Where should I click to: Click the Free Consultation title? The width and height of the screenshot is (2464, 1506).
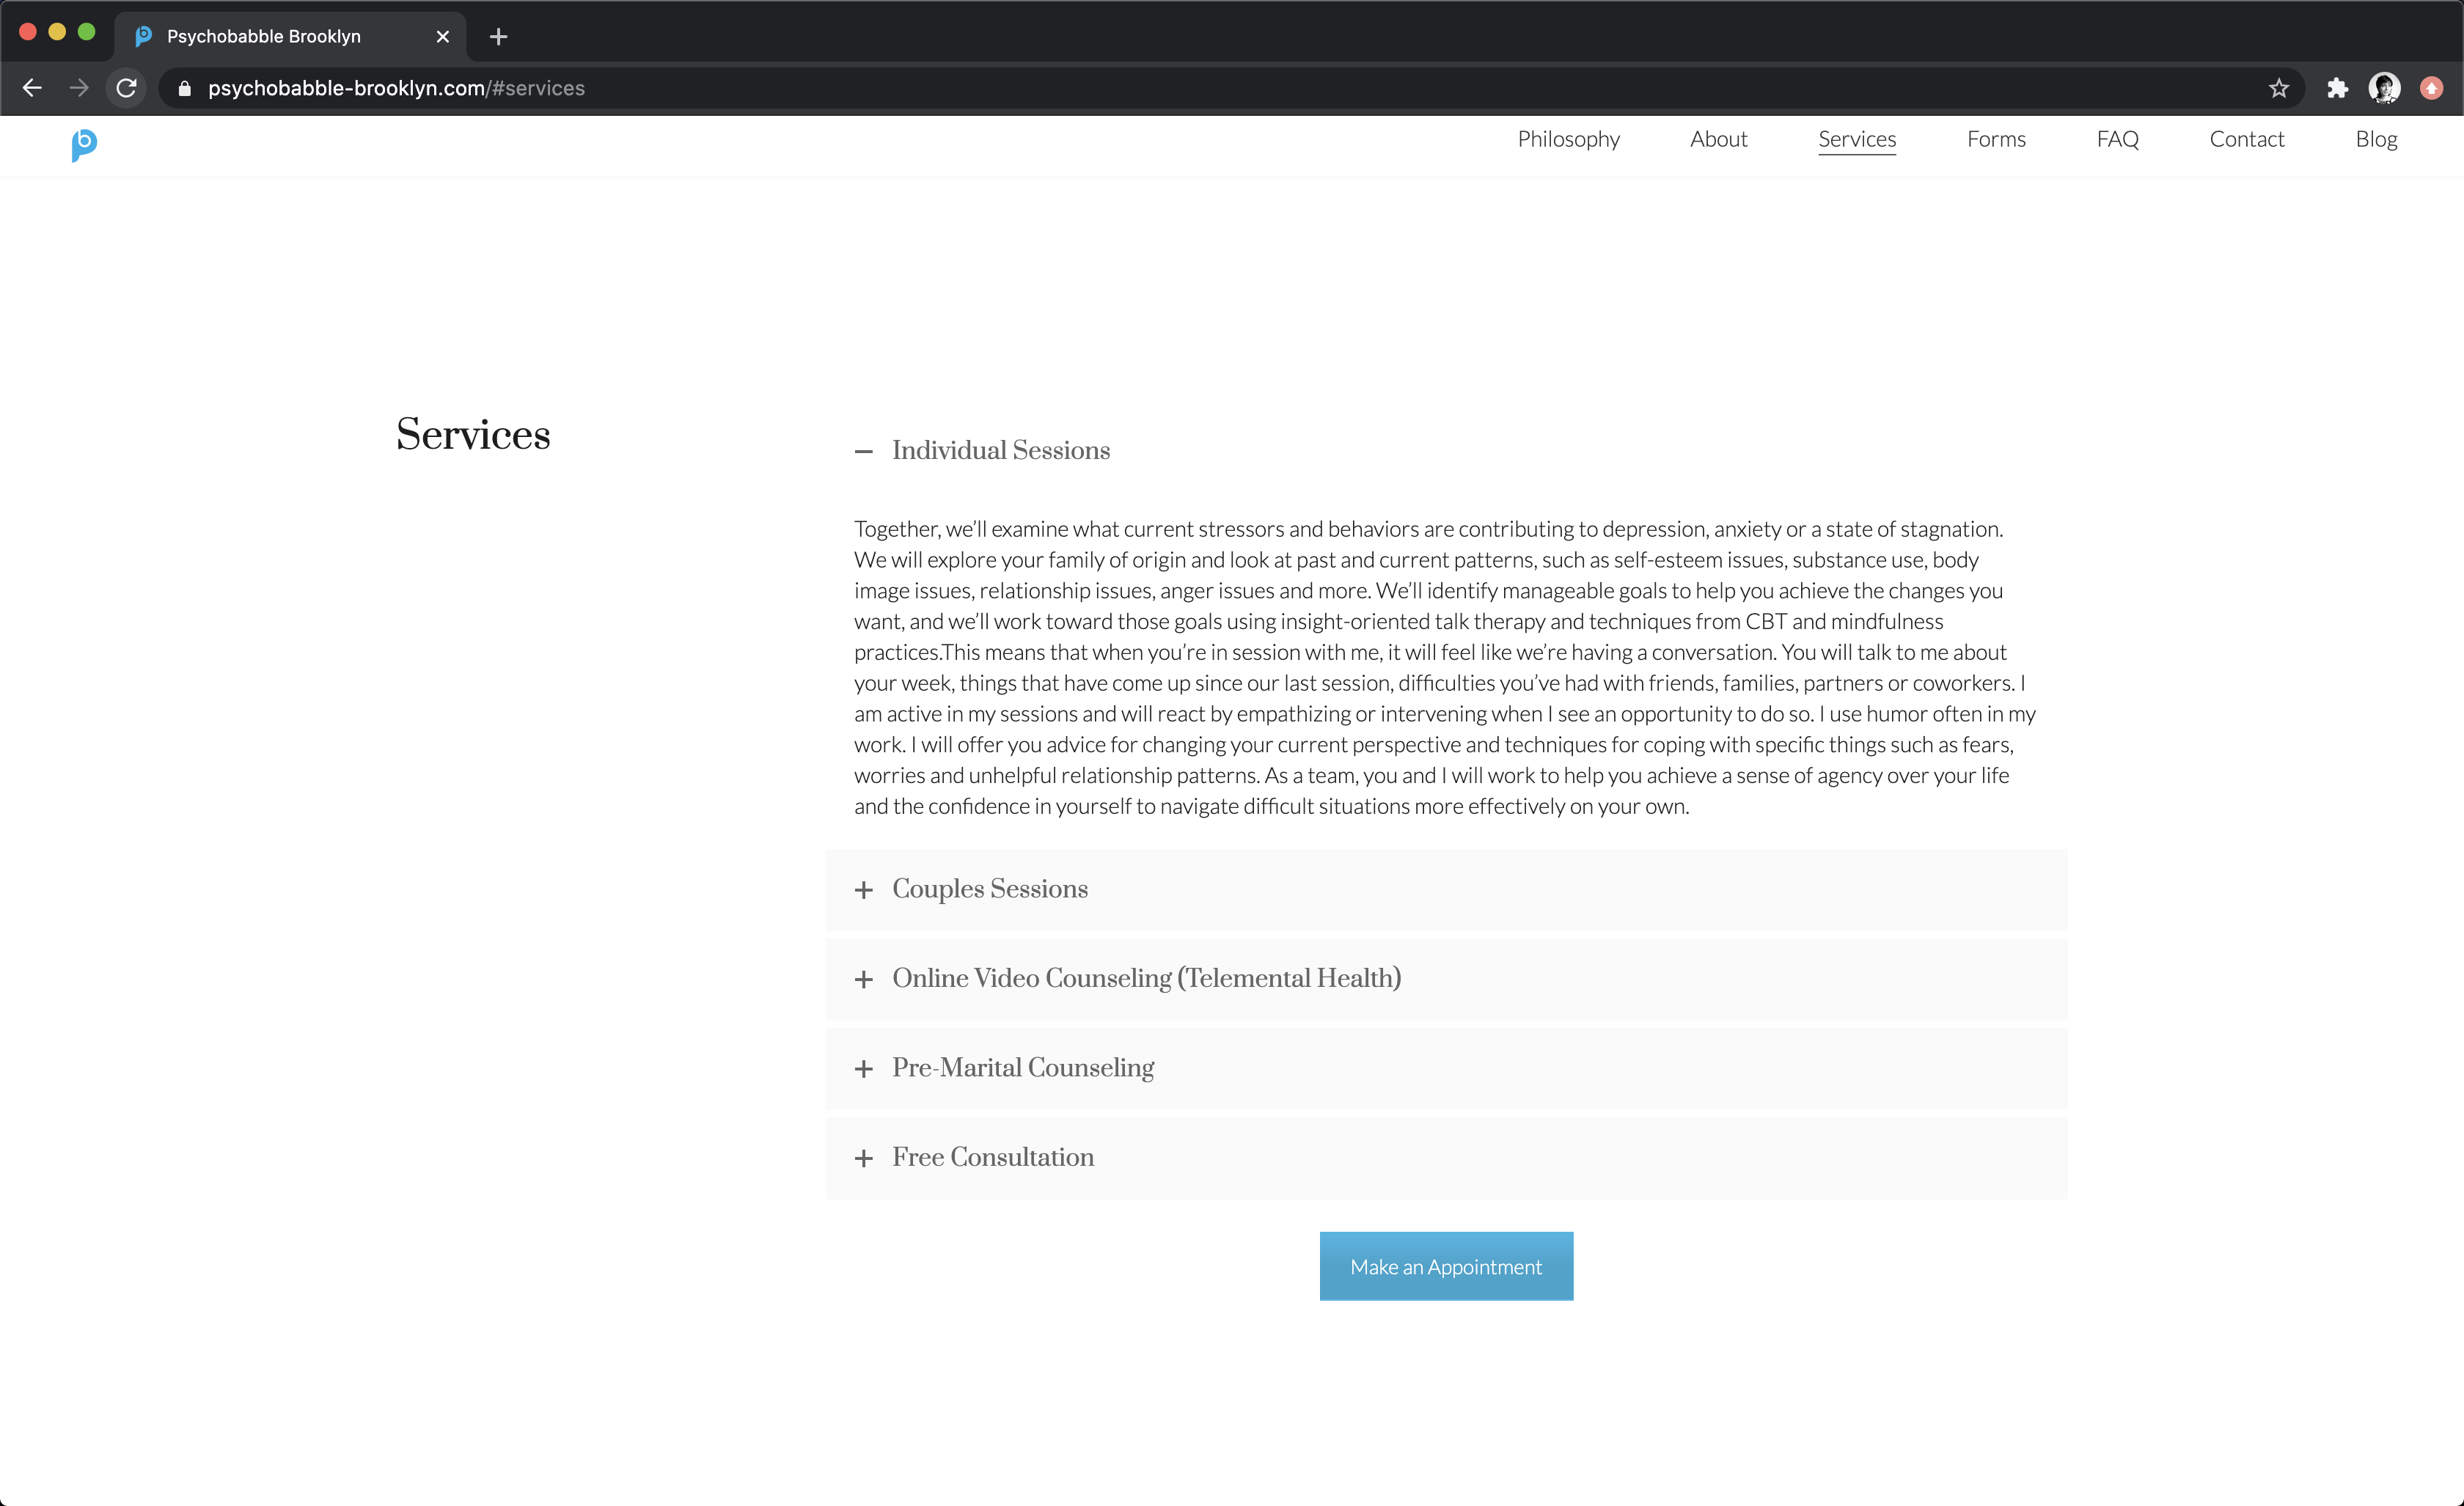(993, 1157)
